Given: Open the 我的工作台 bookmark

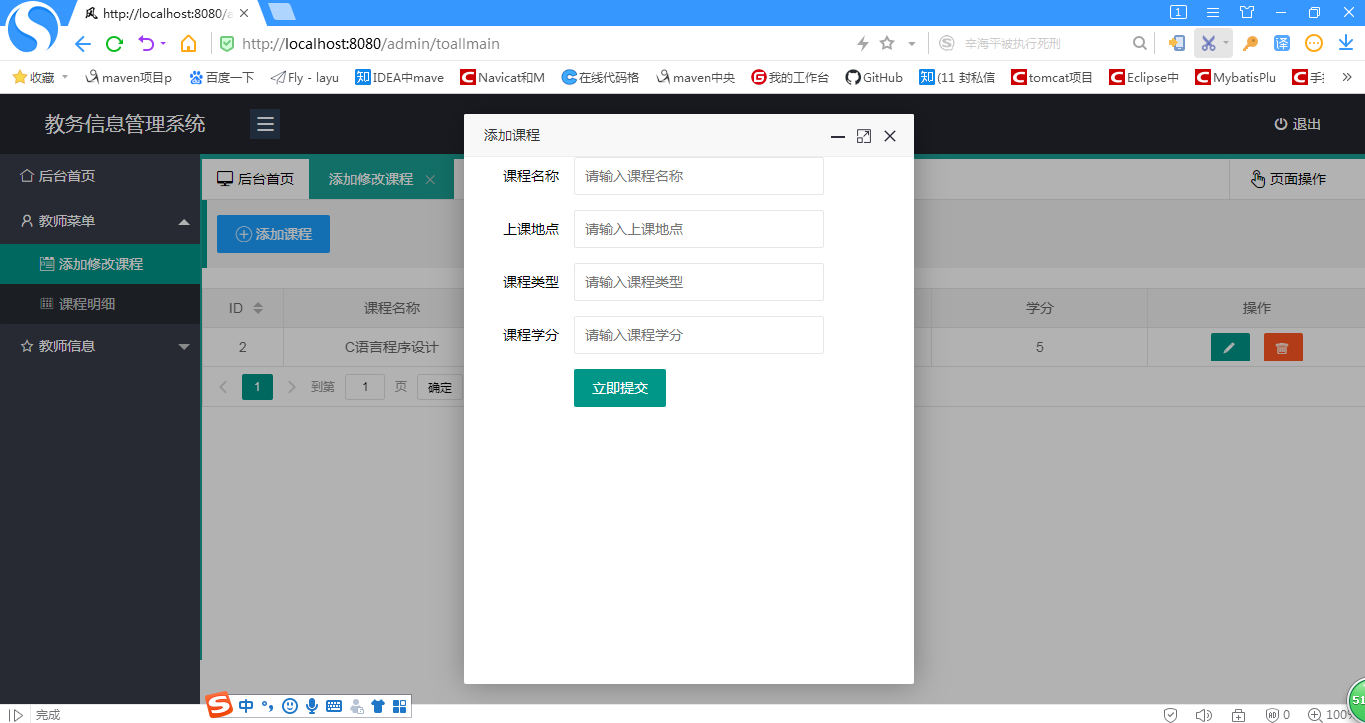Looking at the screenshot, I should point(790,77).
